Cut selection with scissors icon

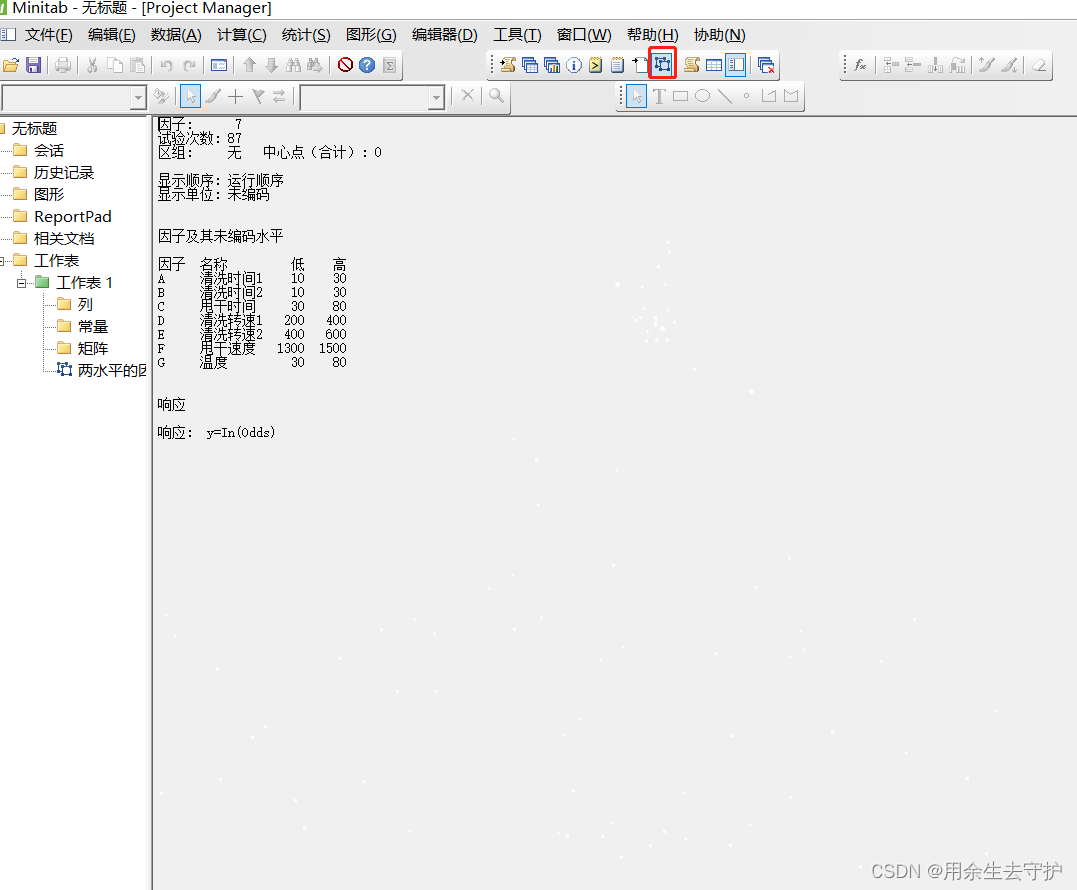(92, 65)
